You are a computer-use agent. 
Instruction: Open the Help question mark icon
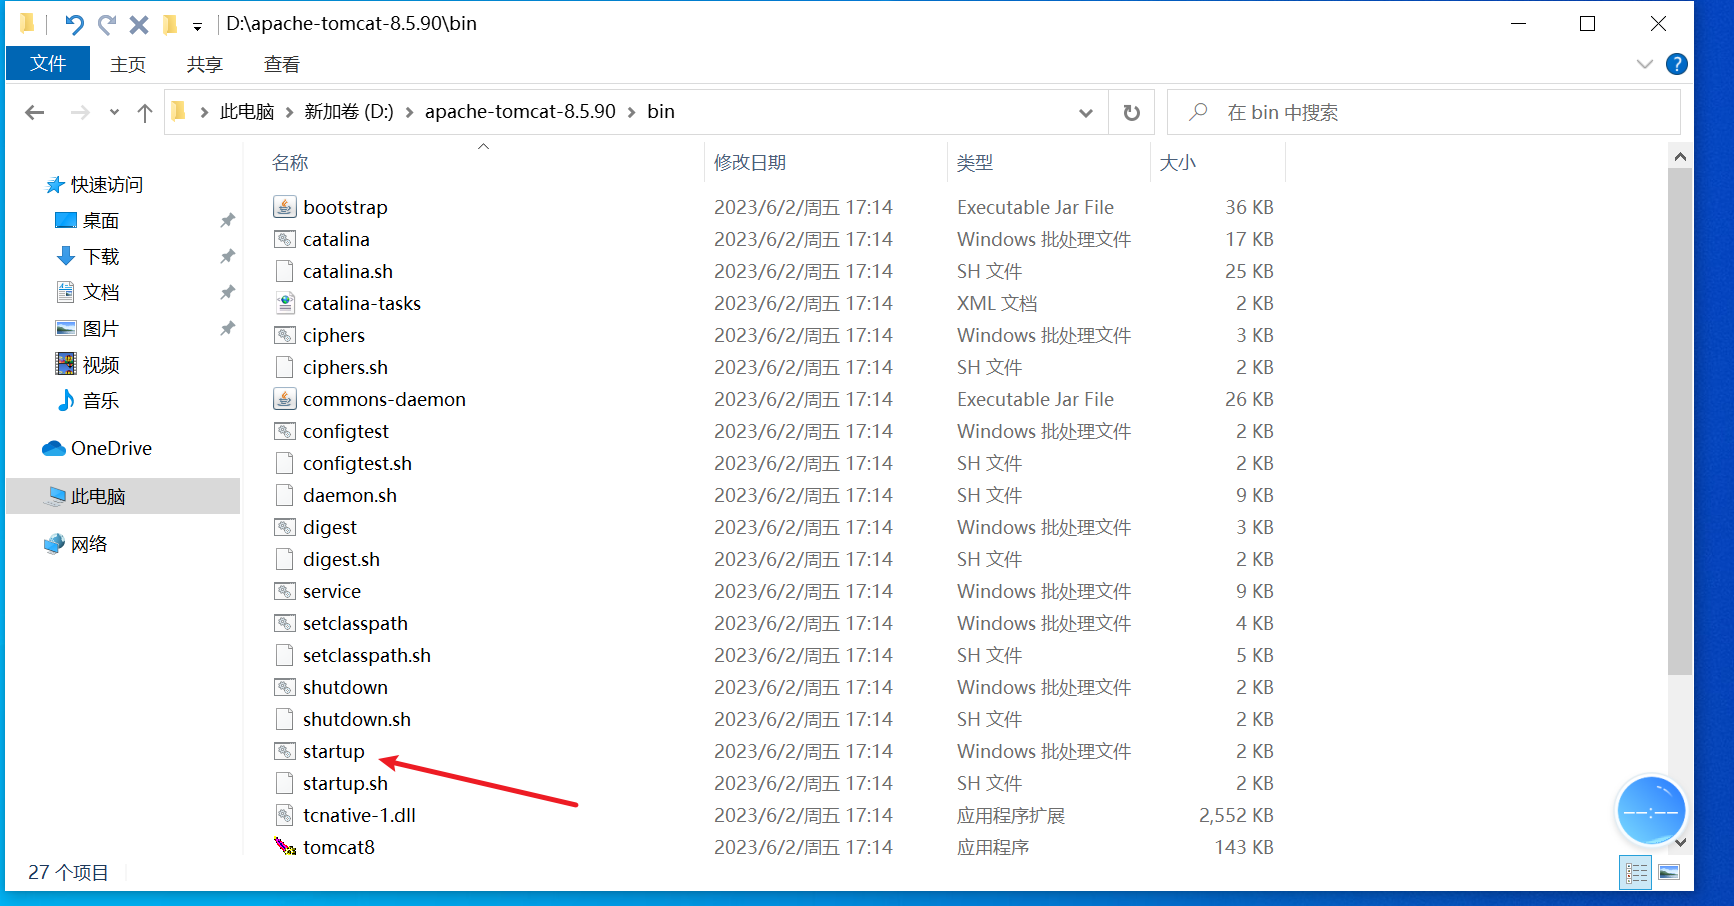click(x=1677, y=64)
